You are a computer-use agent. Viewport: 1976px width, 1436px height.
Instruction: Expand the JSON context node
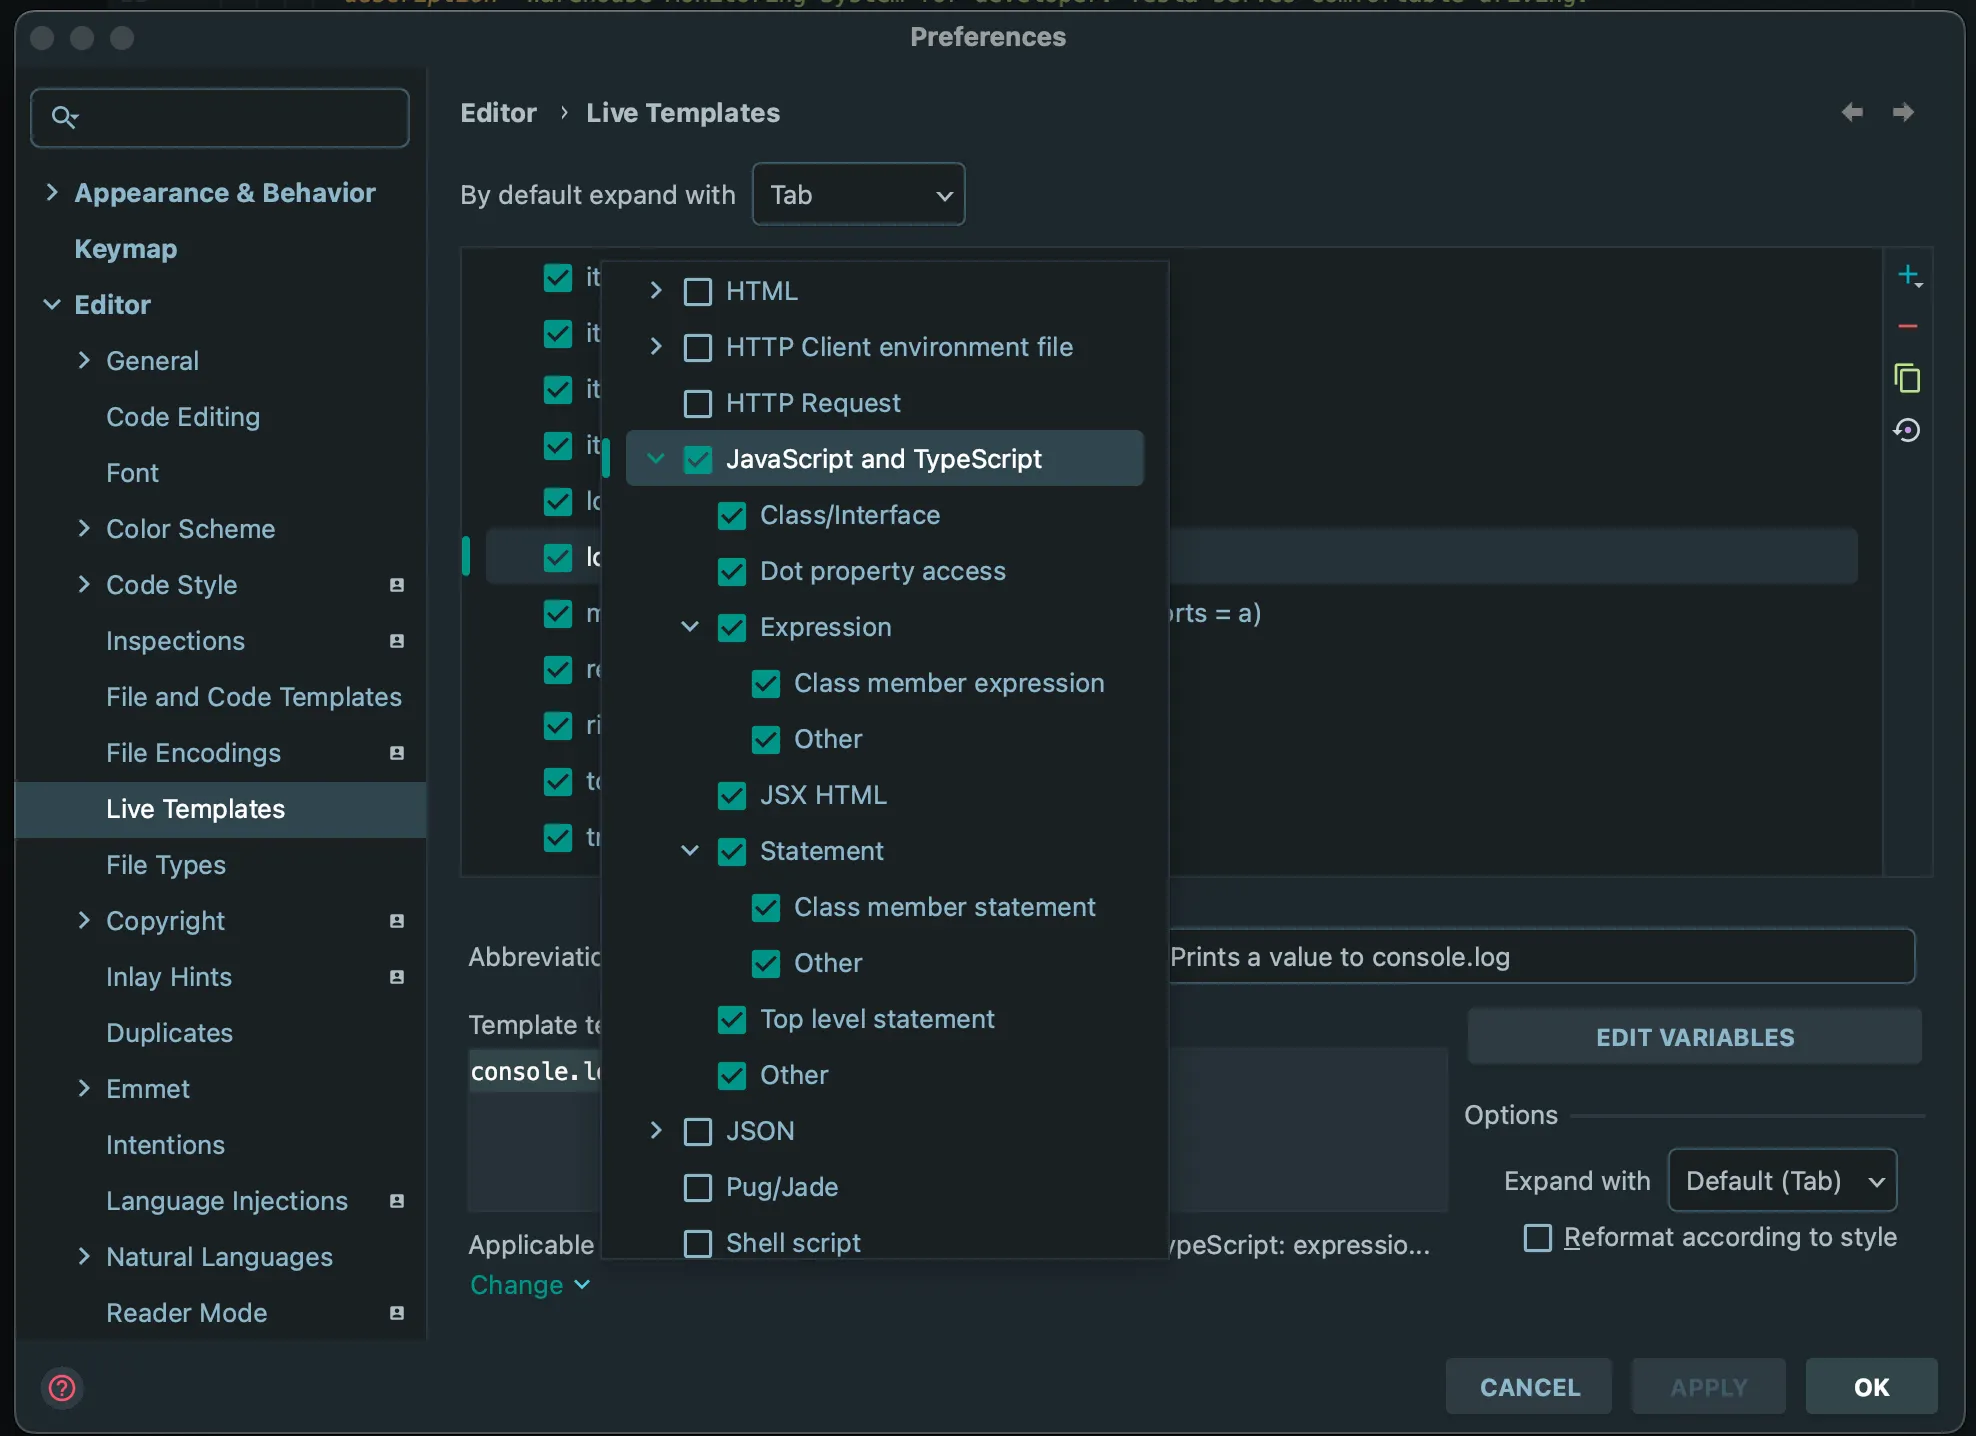[x=656, y=1131]
